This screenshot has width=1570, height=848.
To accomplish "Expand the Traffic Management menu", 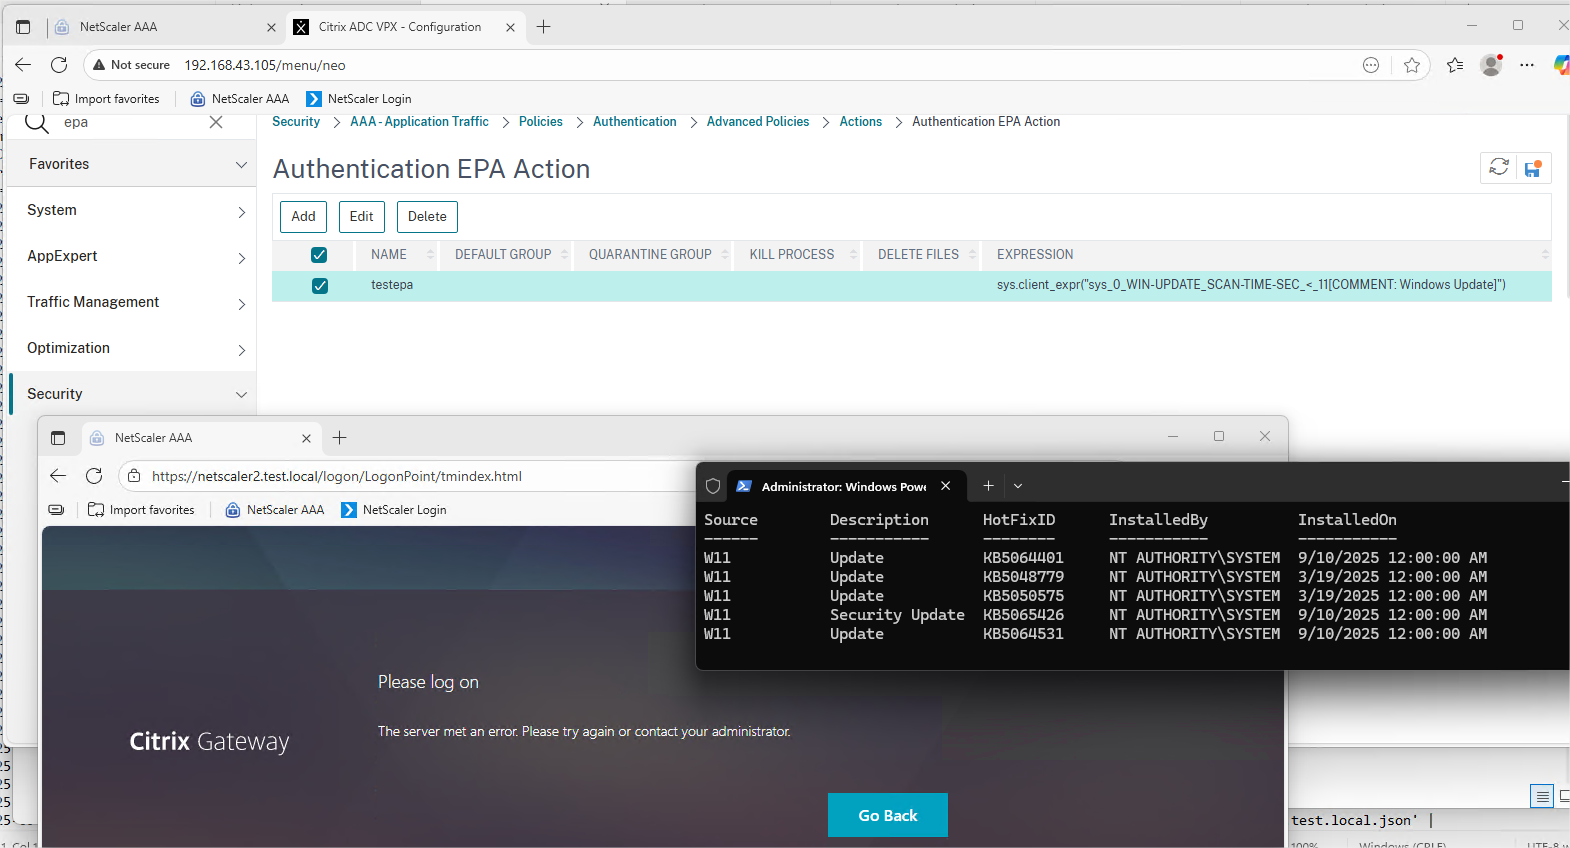I will [134, 302].
